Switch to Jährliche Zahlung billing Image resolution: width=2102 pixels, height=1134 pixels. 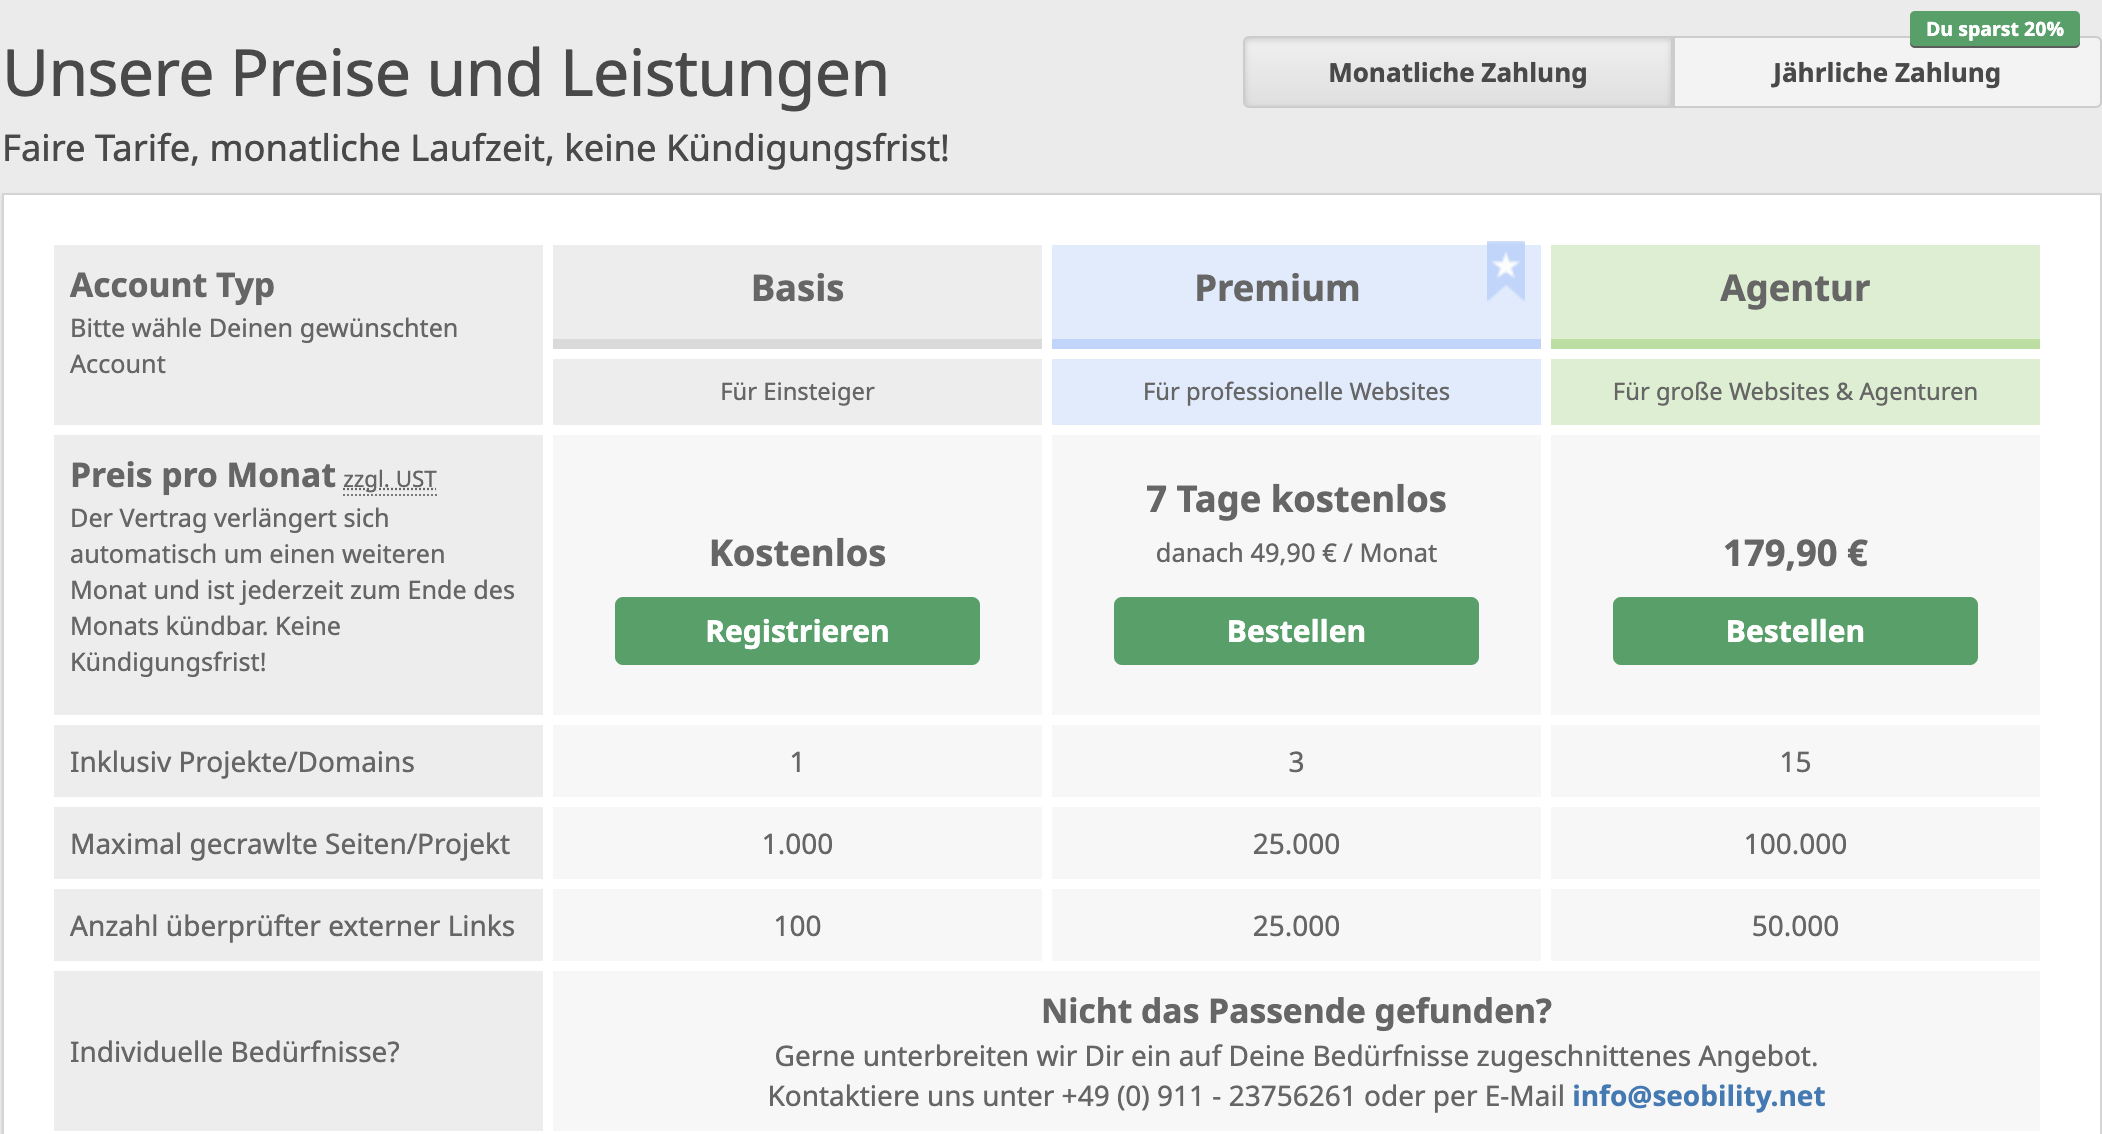[x=1886, y=72]
